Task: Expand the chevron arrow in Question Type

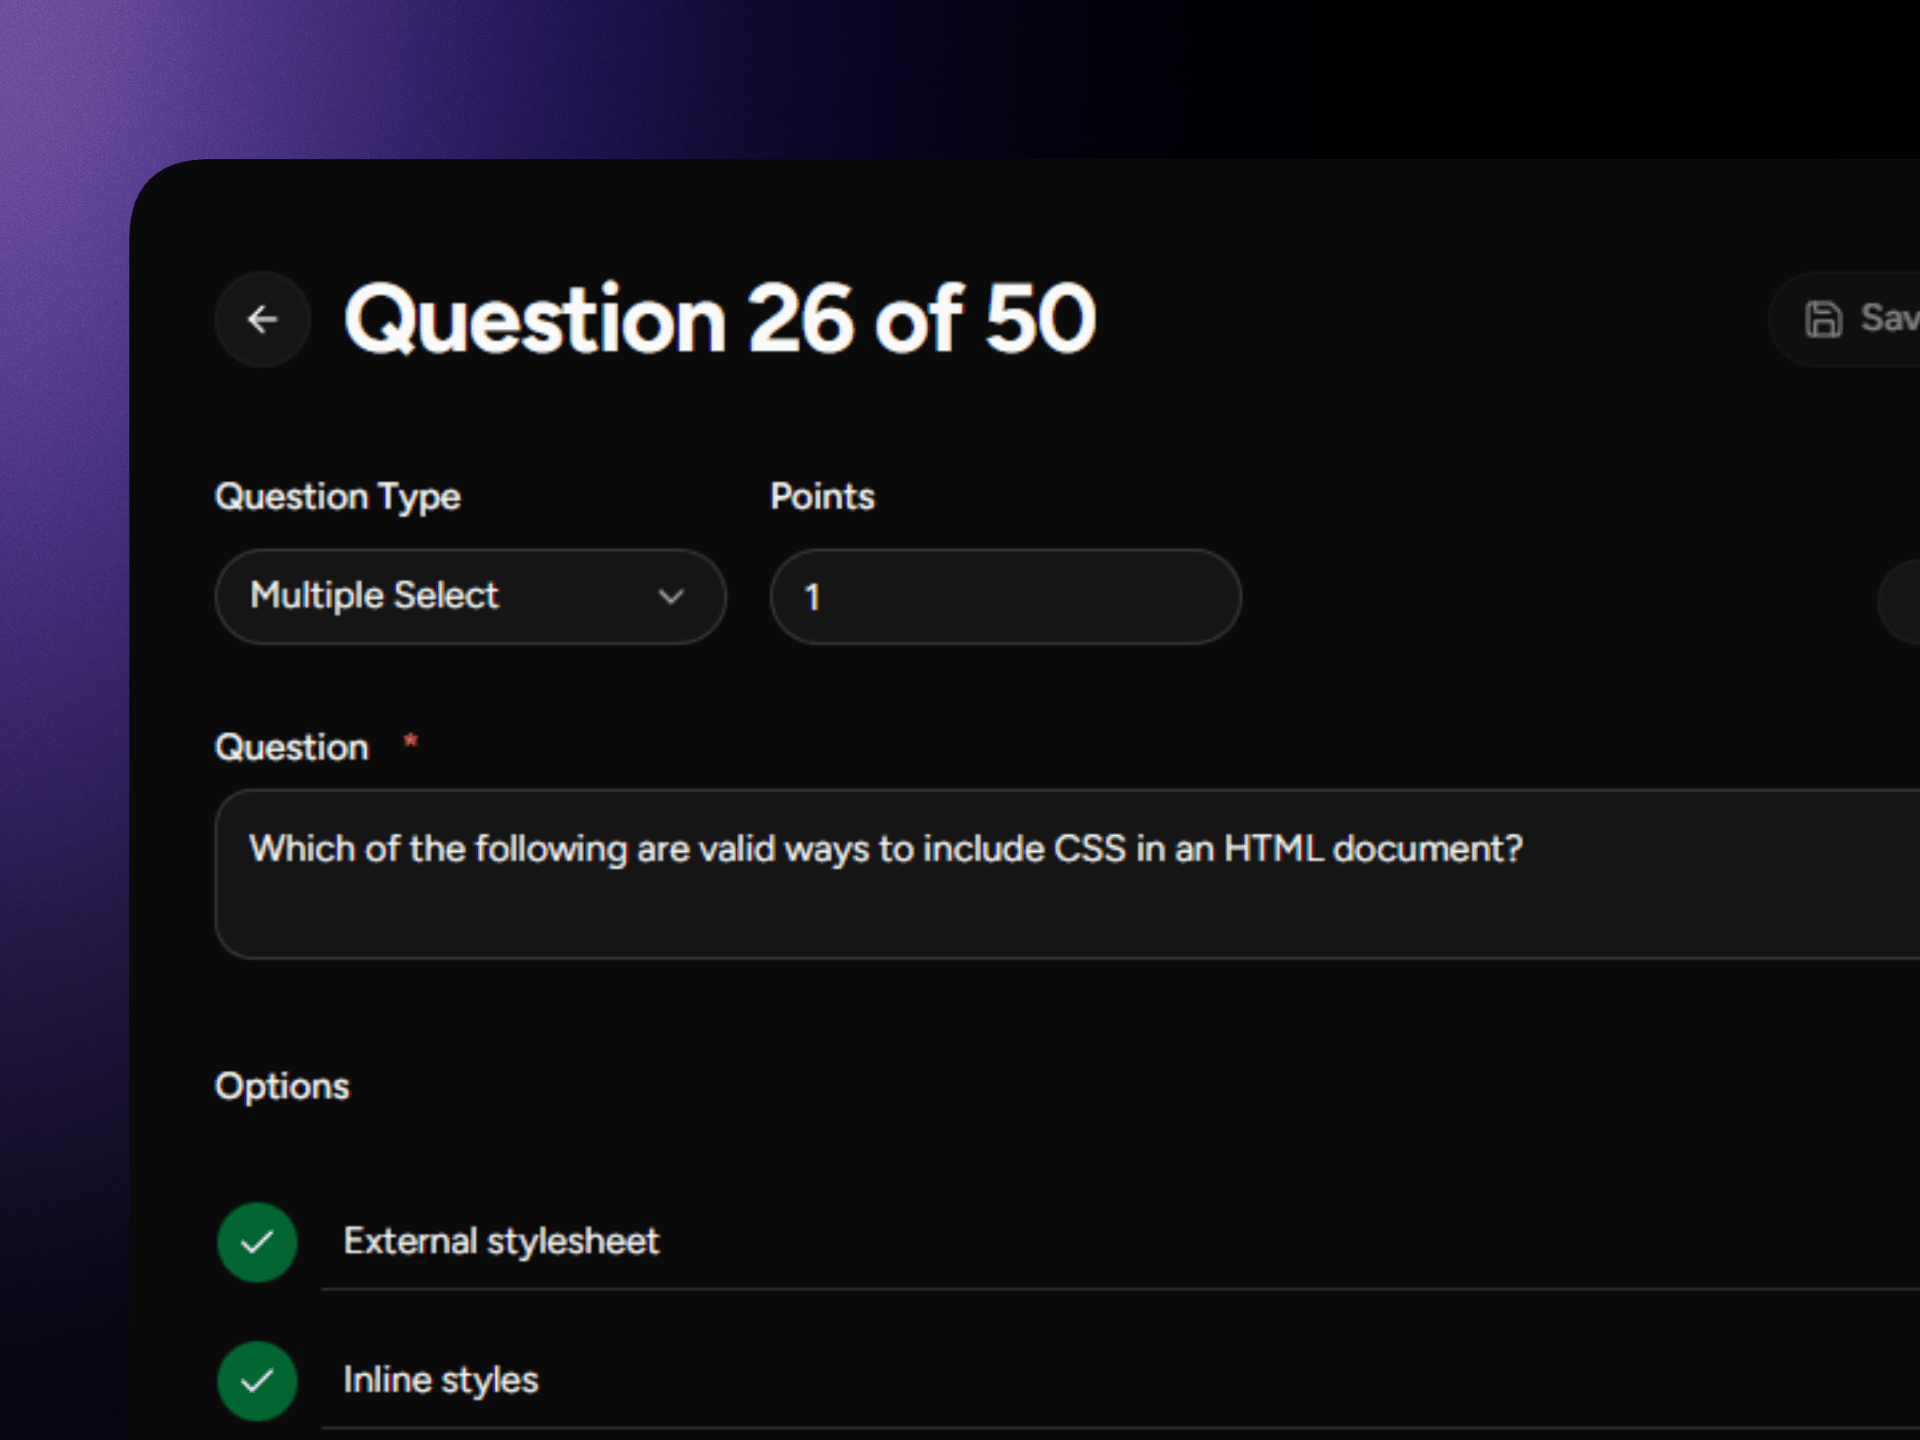Action: 671,596
